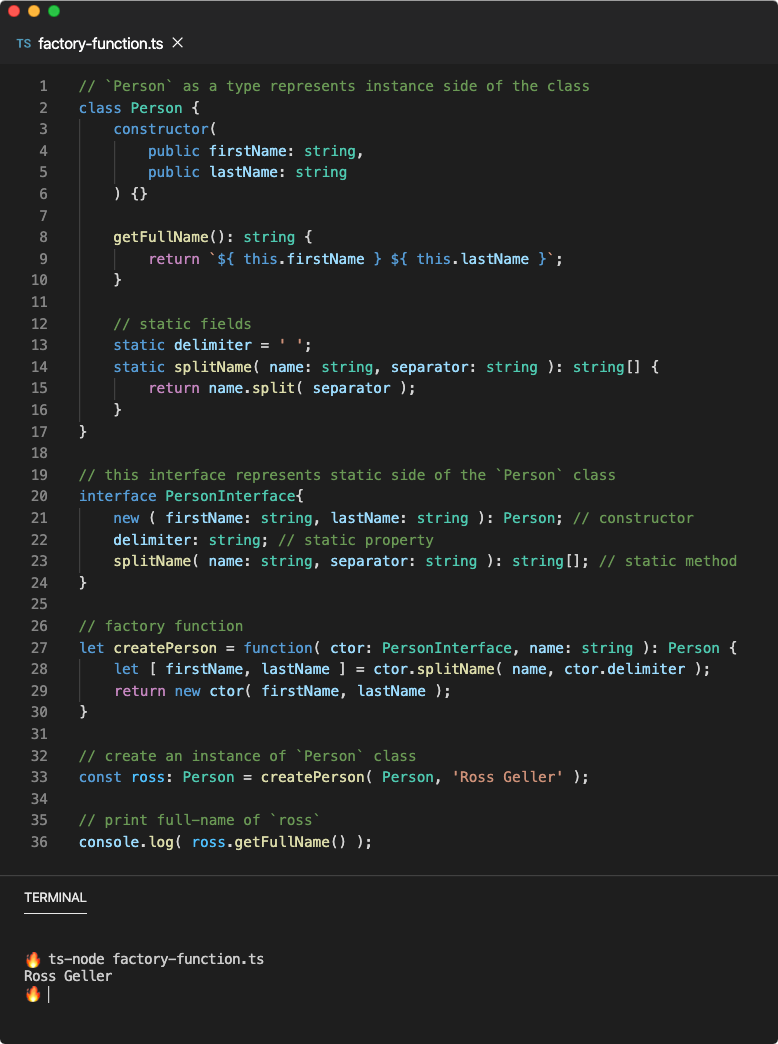The height and width of the screenshot is (1044, 778).
Task: Click the yellow minimize window button
Action: [34, 11]
